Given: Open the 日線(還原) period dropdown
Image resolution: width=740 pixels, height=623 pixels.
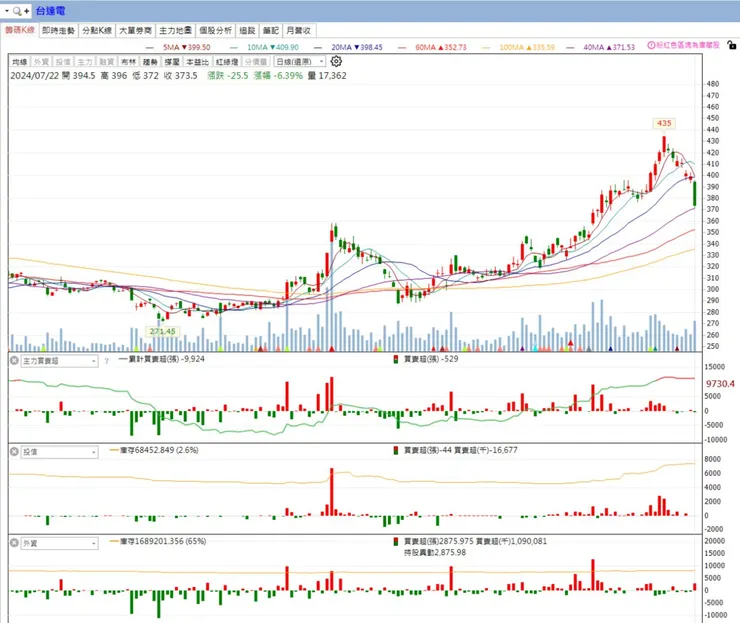Looking at the screenshot, I should click(300, 62).
